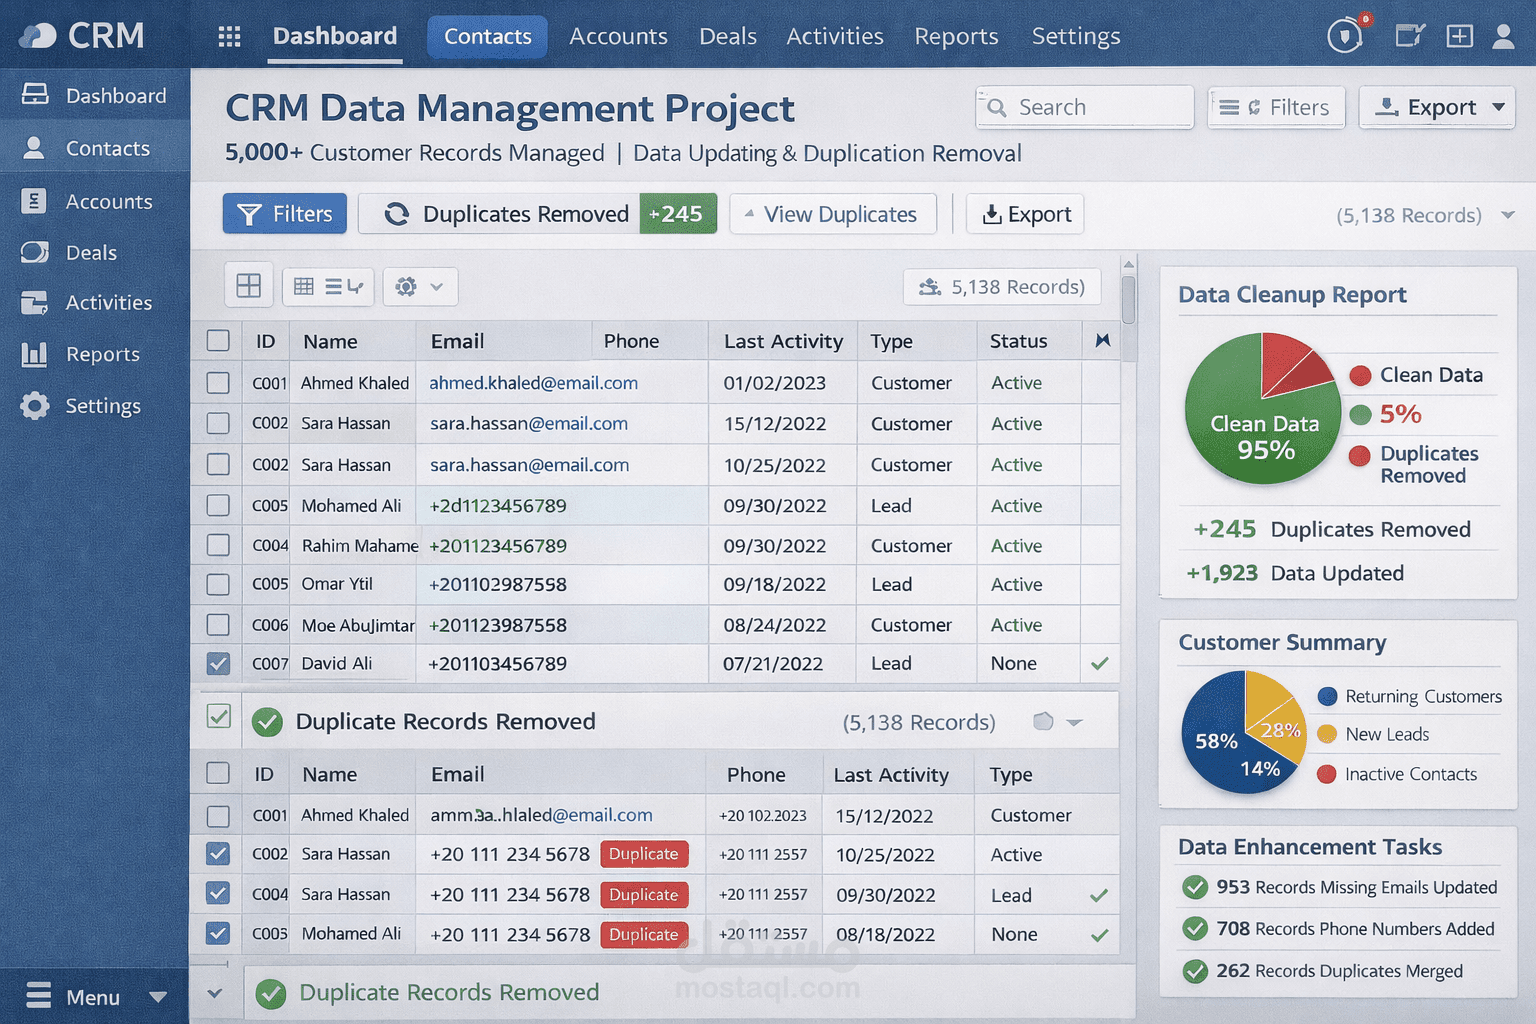Image resolution: width=1536 pixels, height=1024 pixels.
Task: Click the Export button in the toolbar row
Action: click(x=1025, y=214)
